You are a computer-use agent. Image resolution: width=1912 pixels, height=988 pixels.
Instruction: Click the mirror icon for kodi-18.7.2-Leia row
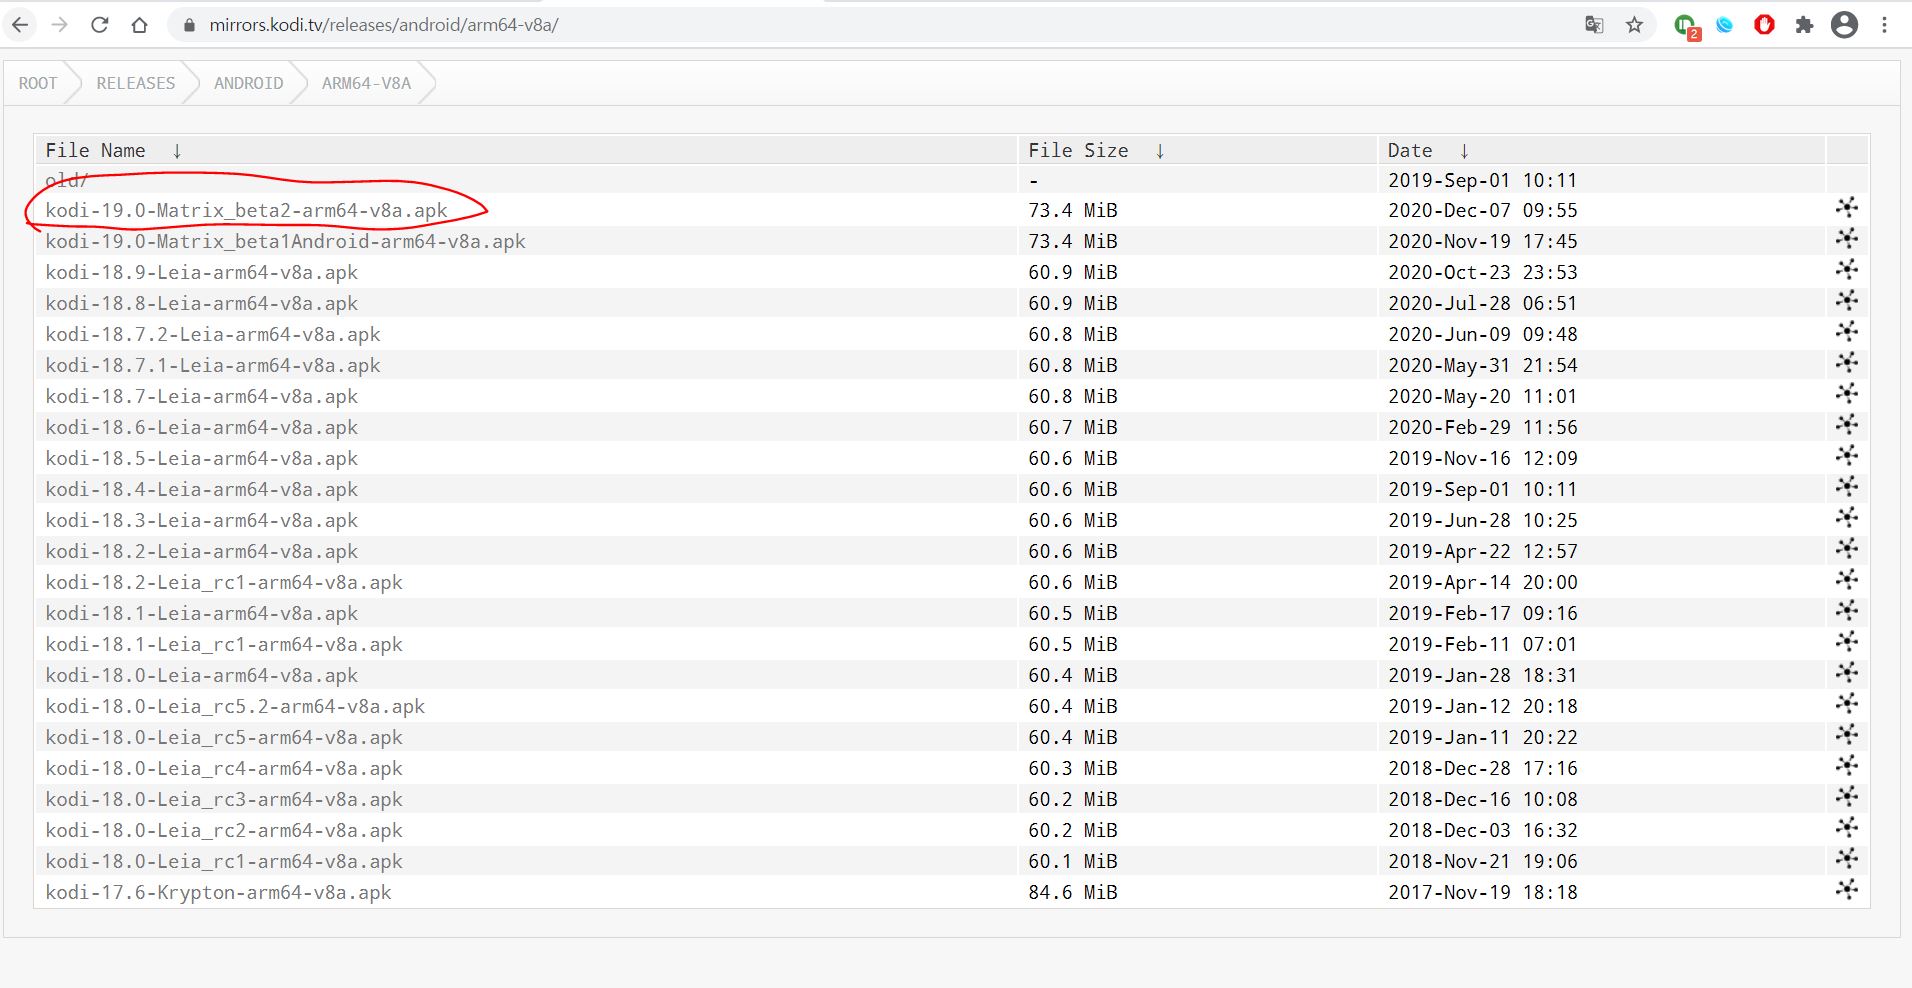pos(1847,331)
